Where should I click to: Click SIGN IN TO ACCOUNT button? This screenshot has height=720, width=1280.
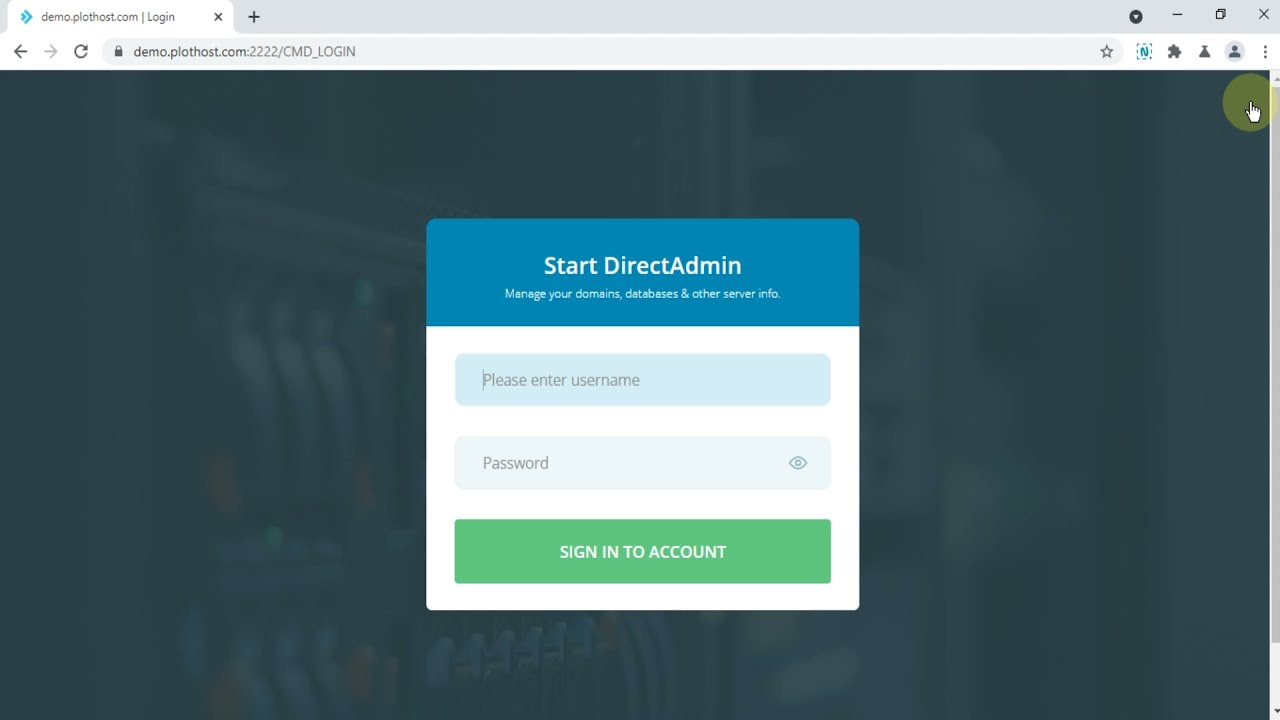tap(642, 551)
